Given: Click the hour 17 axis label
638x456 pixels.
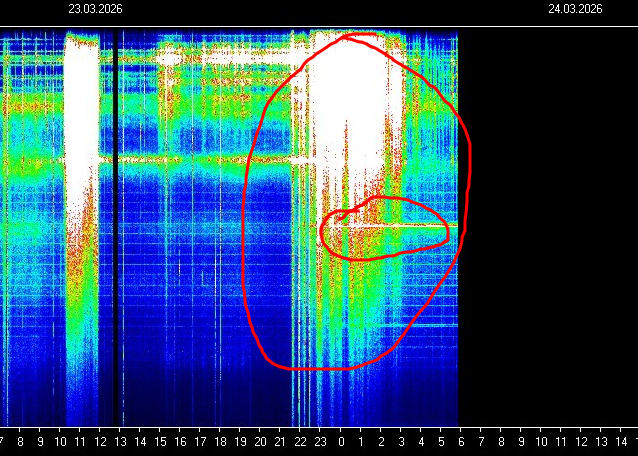Looking at the screenshot, I should pos(200,441).
